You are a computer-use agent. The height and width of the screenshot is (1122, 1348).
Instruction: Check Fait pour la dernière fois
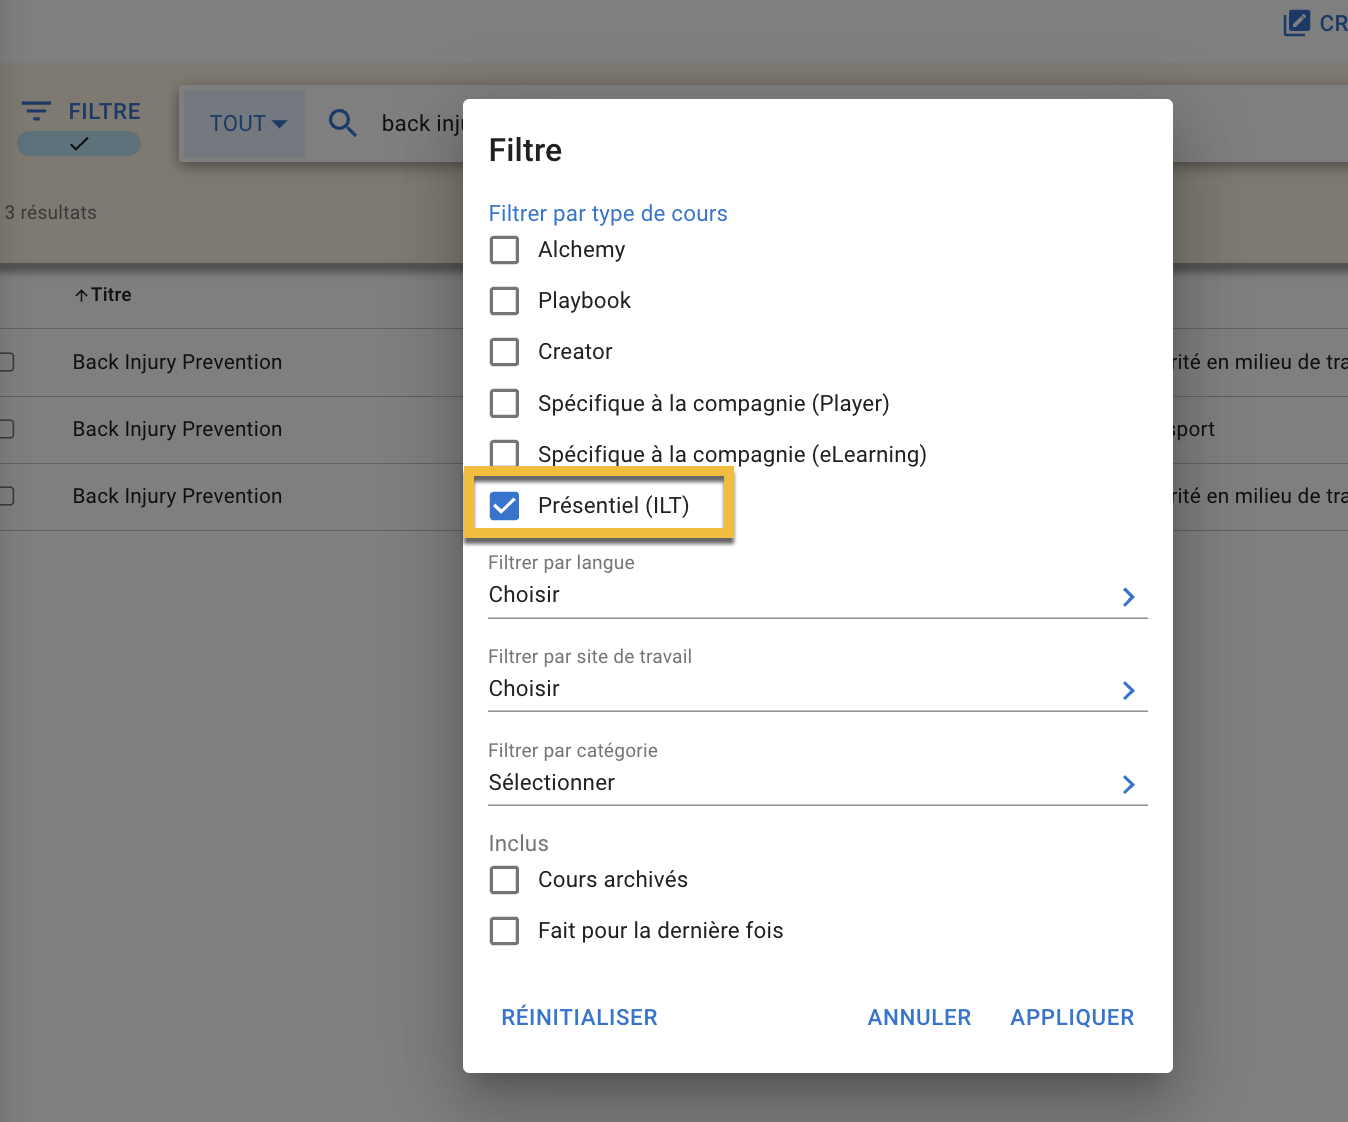[x=505, y=931]
